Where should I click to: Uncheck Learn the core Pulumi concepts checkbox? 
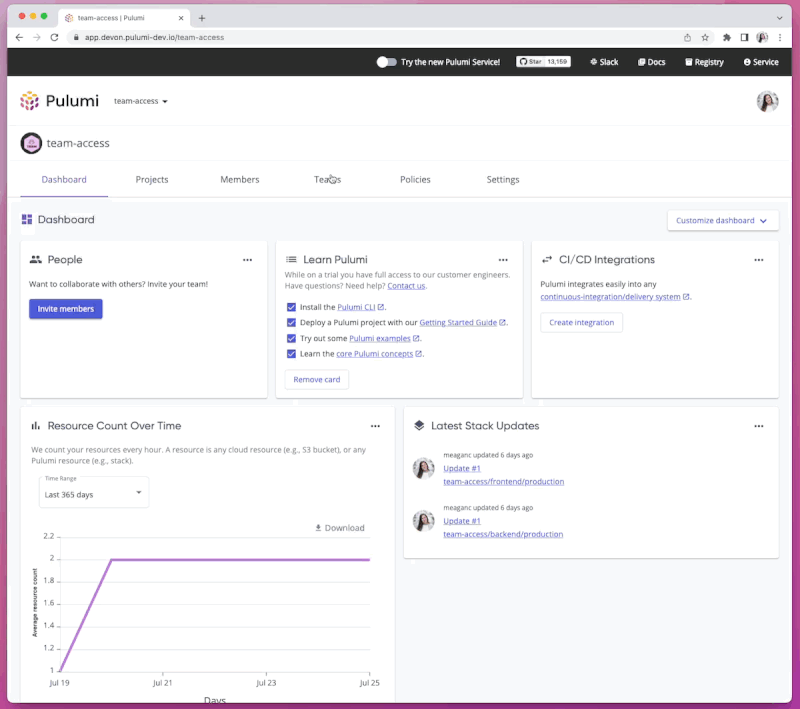click(x=291, y=353)
